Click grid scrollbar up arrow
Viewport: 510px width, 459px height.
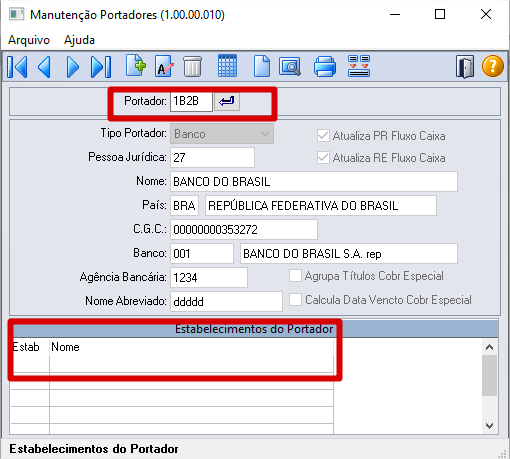tap(489, 347)
